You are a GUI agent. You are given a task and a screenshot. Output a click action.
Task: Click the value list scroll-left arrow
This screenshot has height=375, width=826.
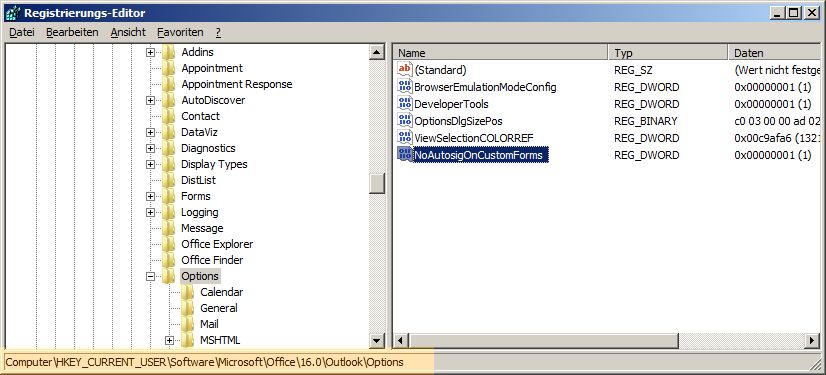pos(401,340)
